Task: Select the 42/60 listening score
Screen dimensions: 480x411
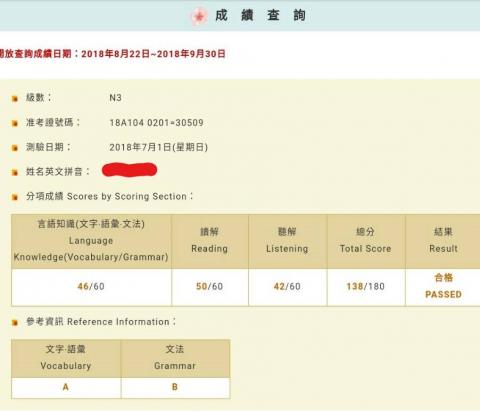Action: click(x=287, y=286)
